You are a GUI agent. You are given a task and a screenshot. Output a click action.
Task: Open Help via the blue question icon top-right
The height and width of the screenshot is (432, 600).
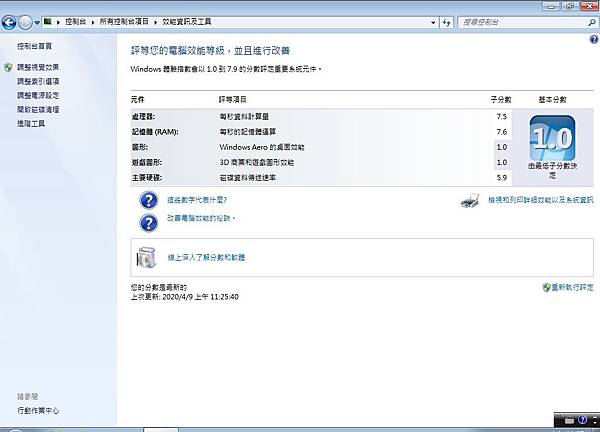(594, 39)
